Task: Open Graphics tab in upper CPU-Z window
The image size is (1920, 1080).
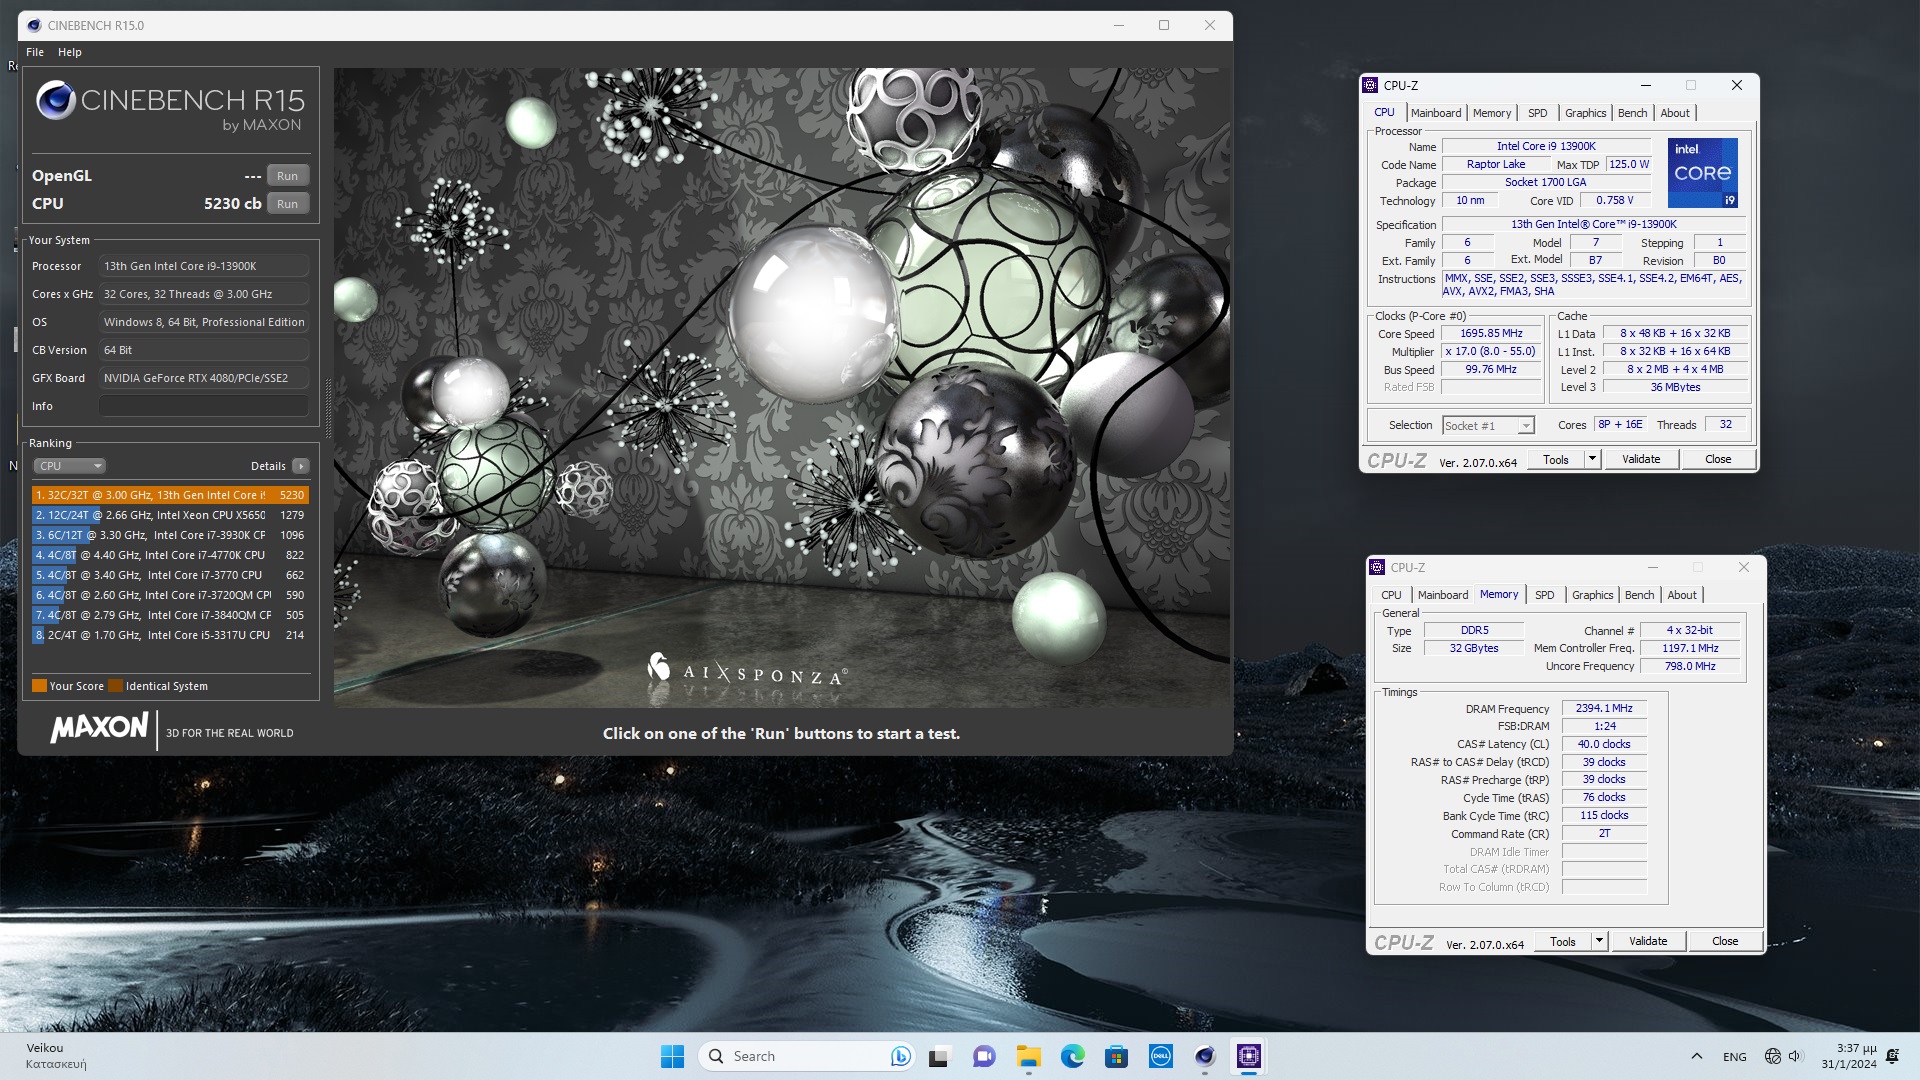Action: pyautogui.click(x=1586, y=113)
